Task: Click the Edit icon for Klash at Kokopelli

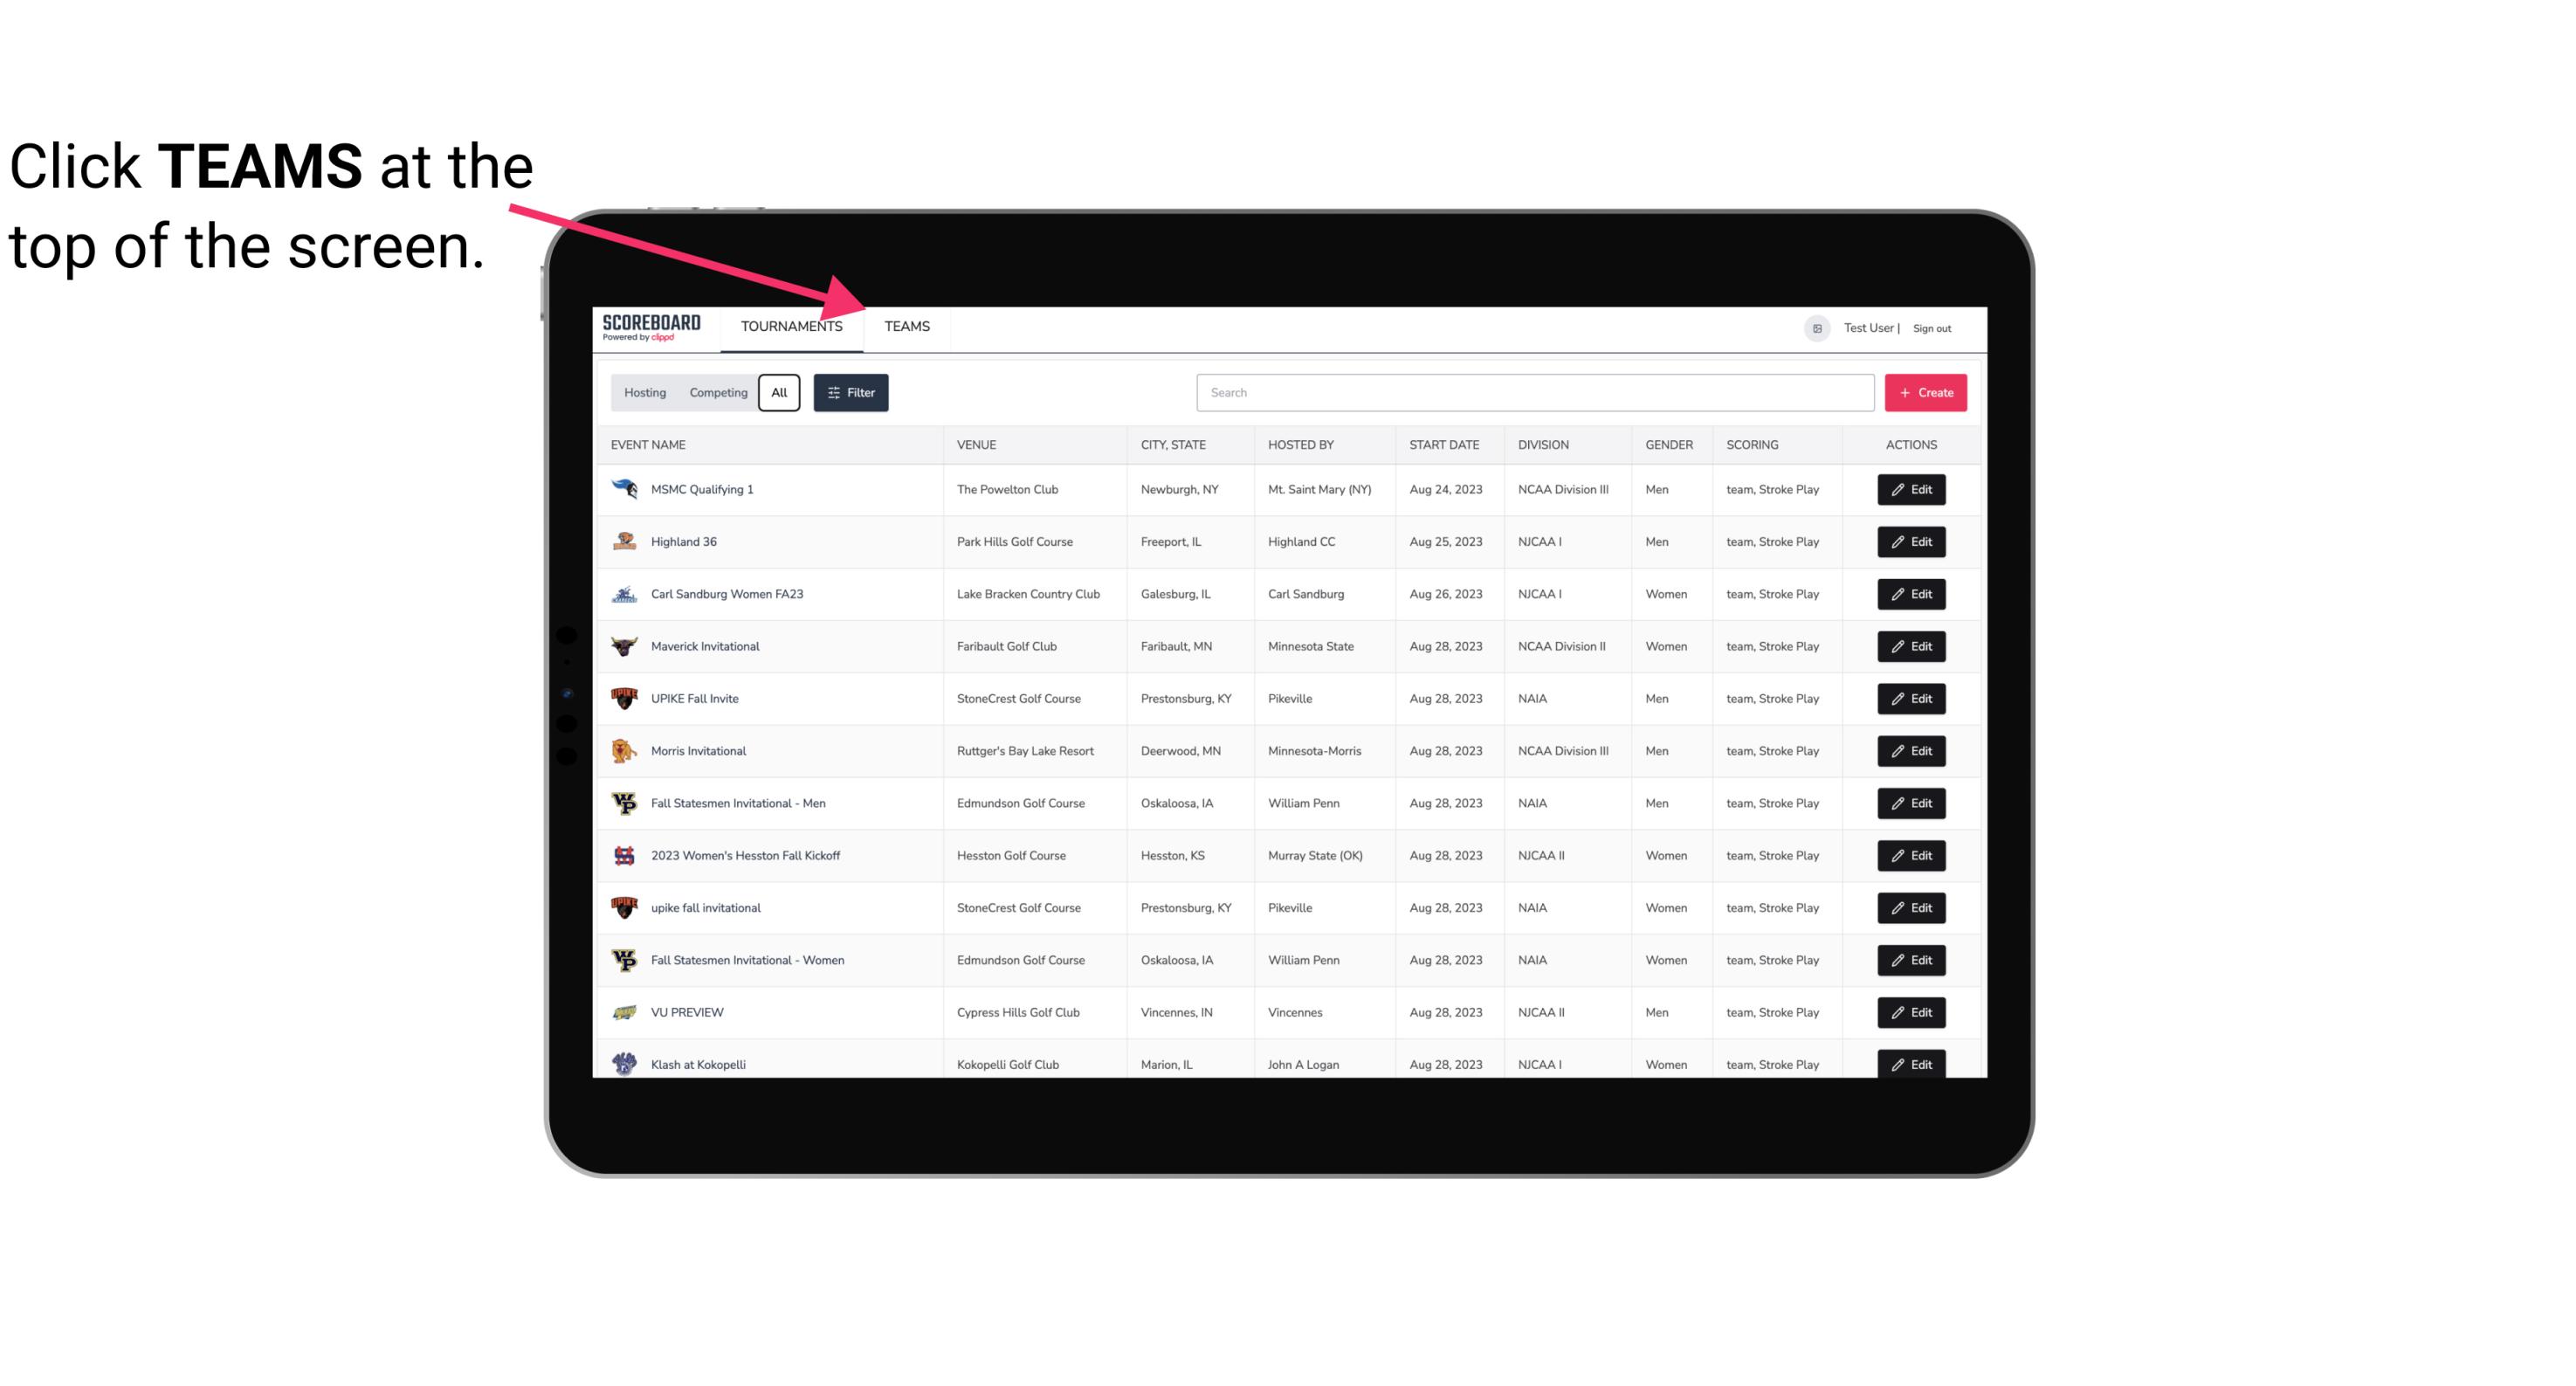Action: [1912, 1064]
